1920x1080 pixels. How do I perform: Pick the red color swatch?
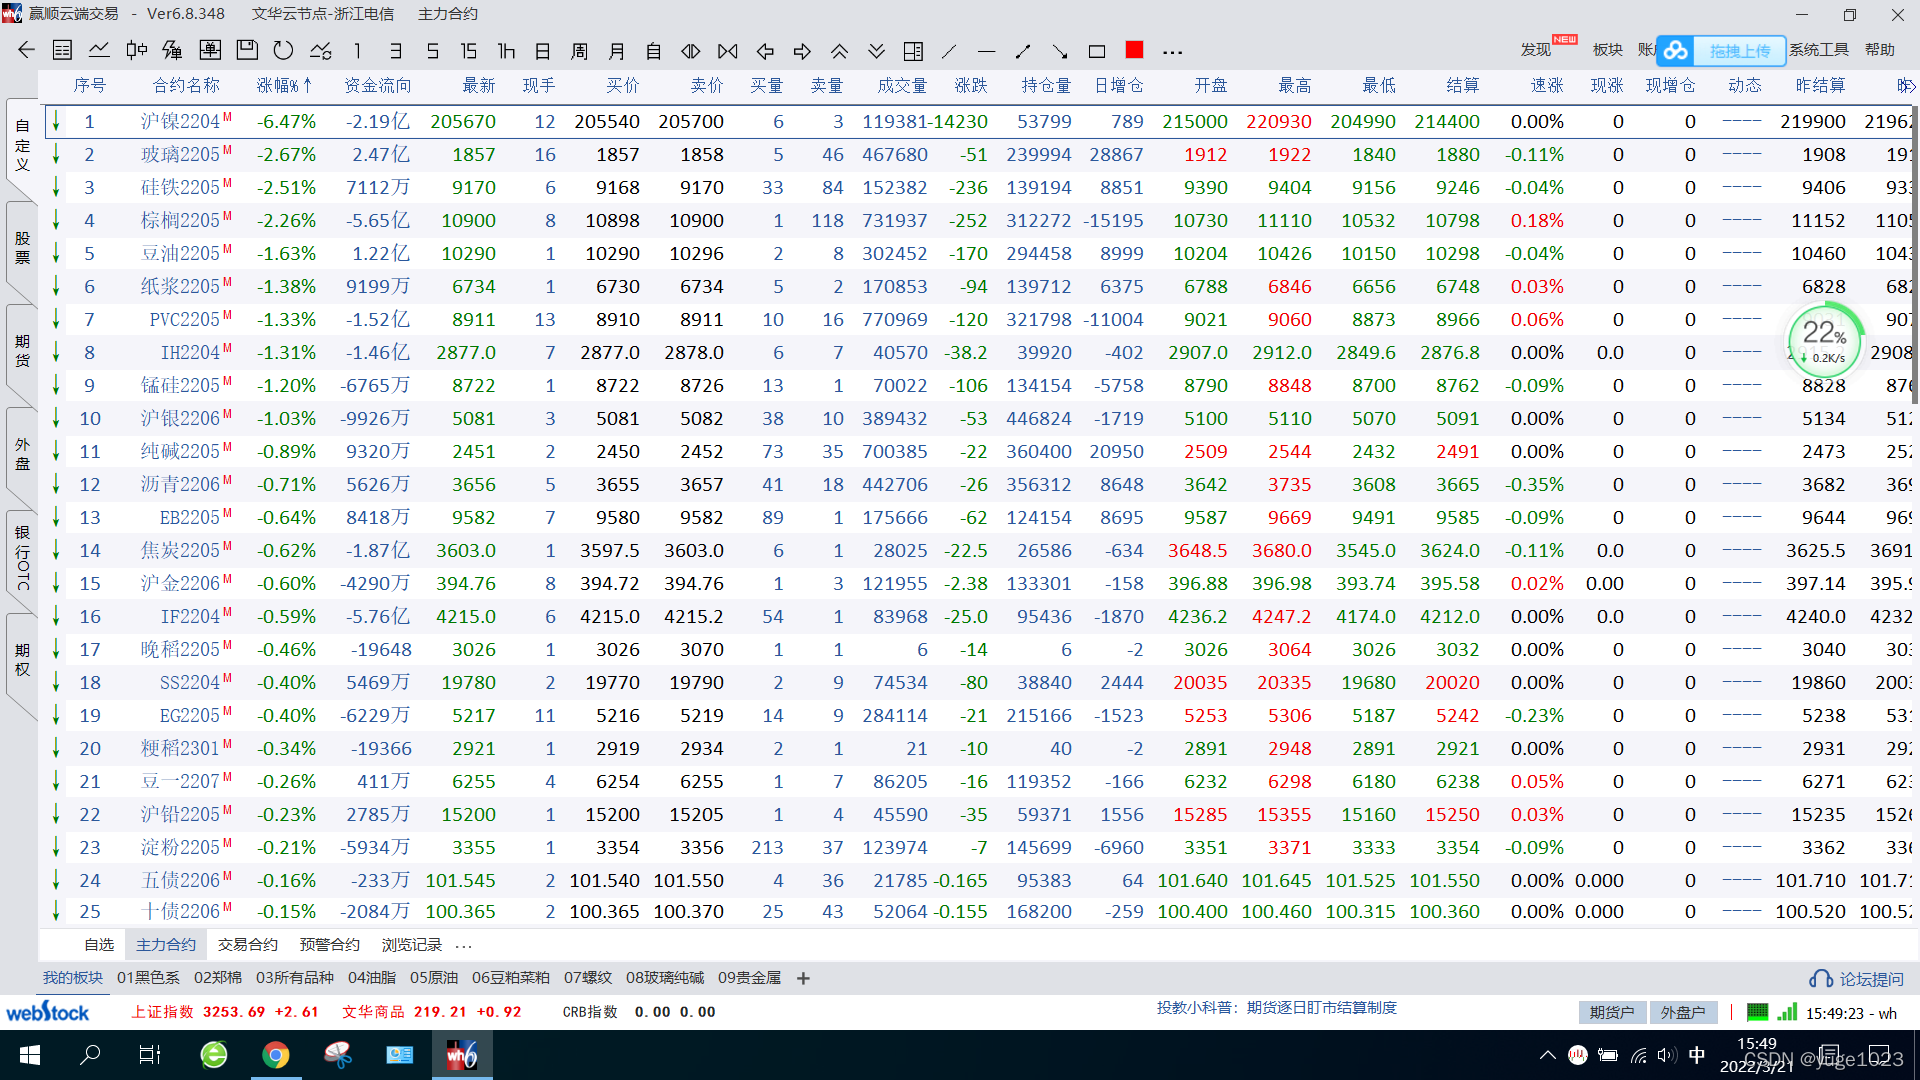pyautogui.click(x=1134, y=49)
